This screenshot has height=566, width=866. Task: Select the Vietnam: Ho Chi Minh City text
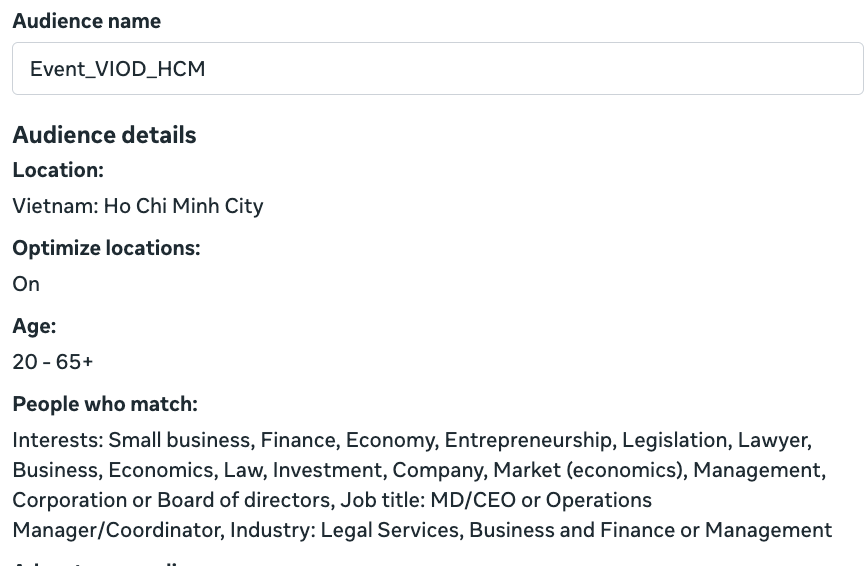tap(138, 206)
